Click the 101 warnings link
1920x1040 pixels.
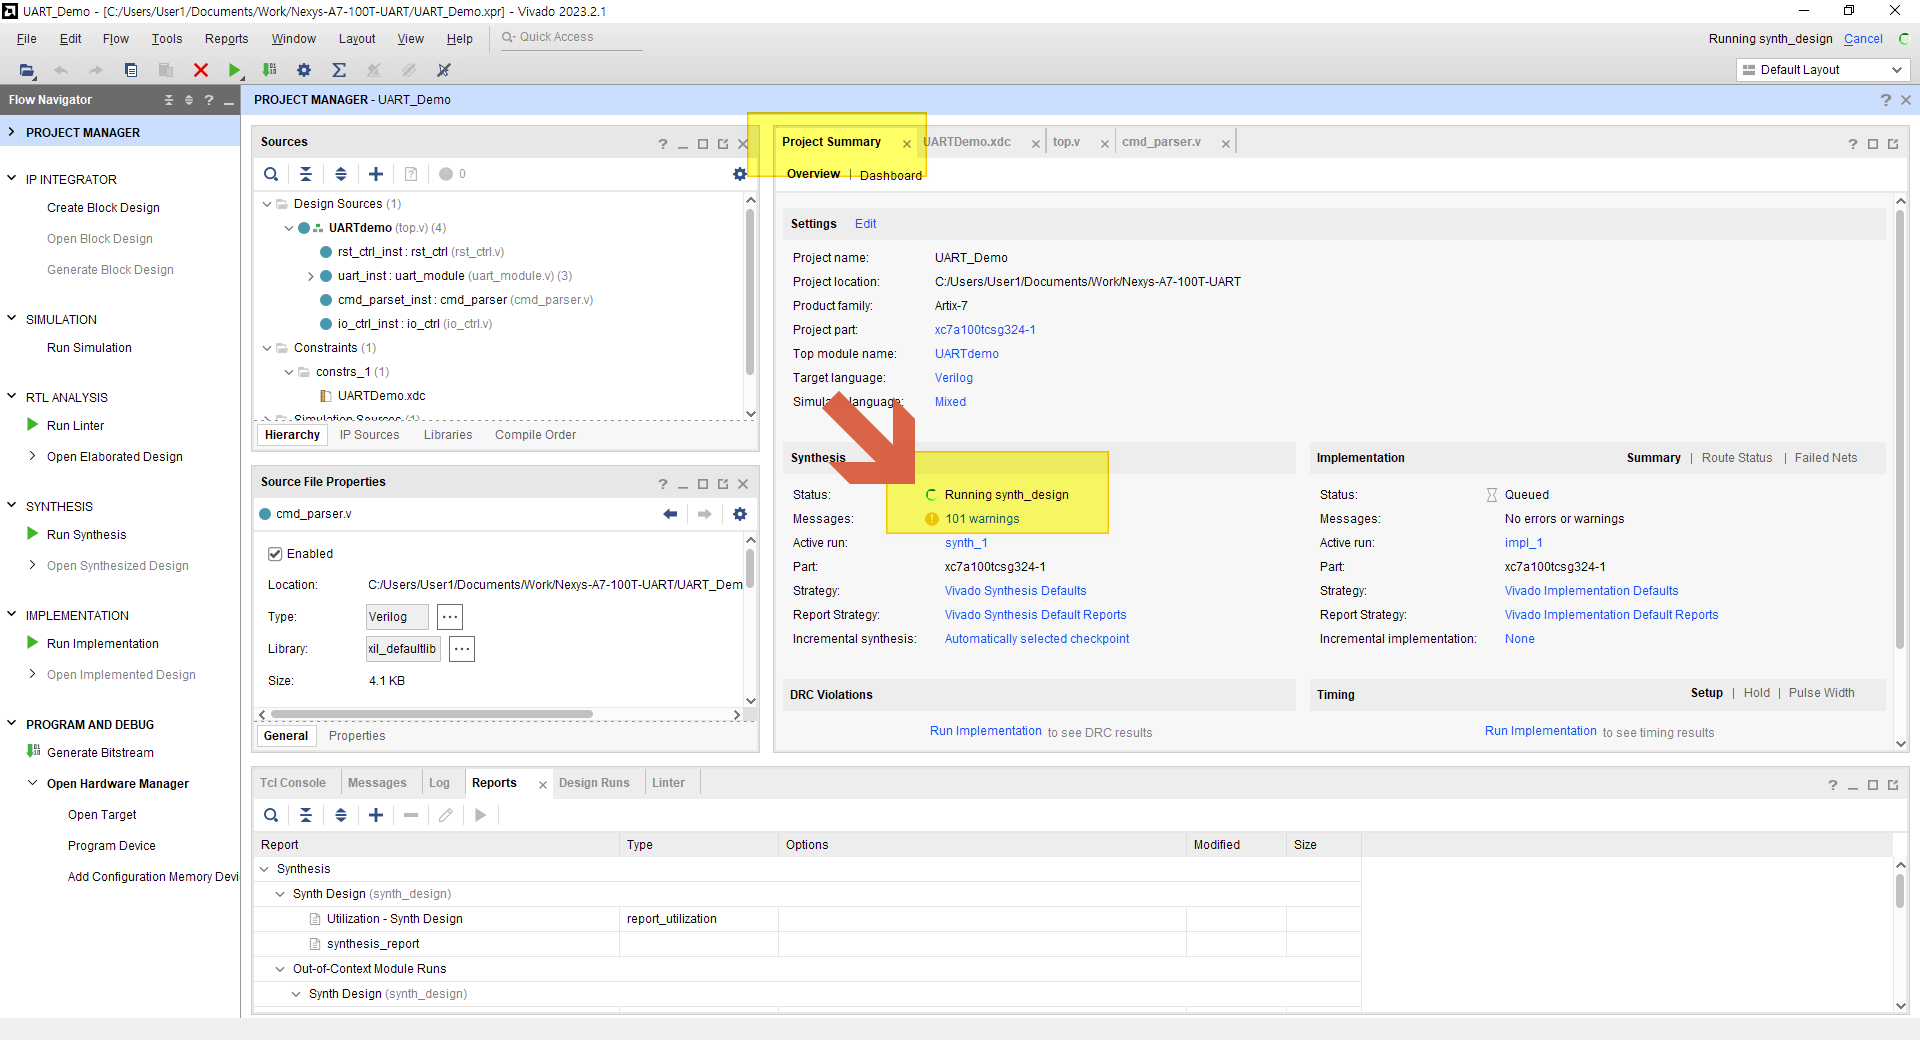(x=982, y=519)
